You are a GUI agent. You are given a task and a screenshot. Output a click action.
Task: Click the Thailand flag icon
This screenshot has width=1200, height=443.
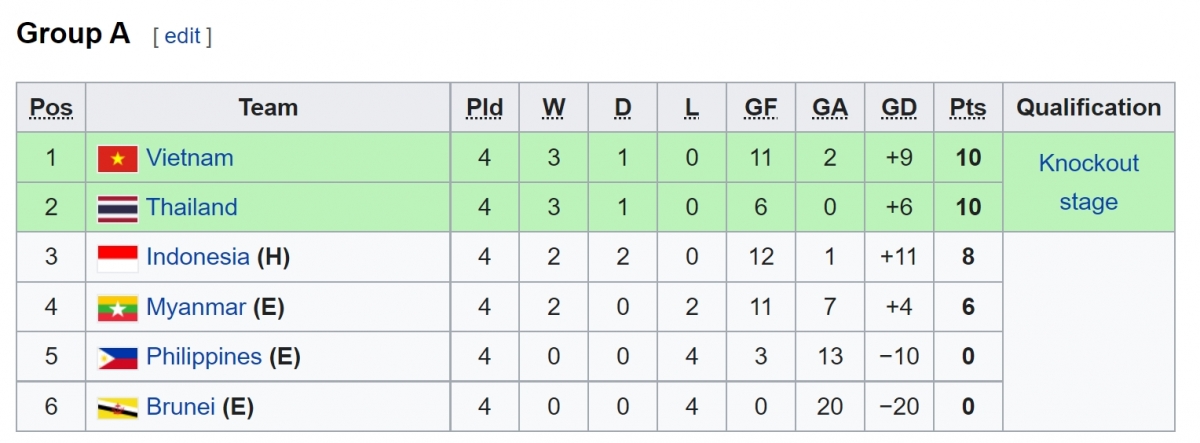pos(117,208)
